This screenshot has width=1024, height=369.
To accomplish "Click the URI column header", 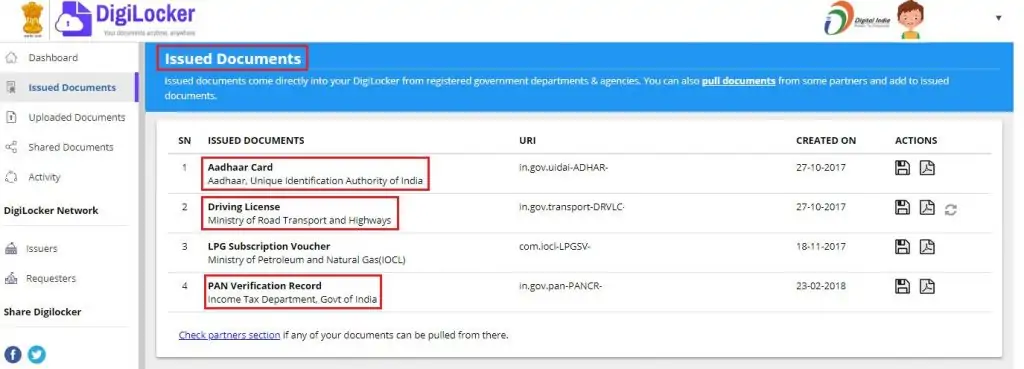I will coord(527,140).
